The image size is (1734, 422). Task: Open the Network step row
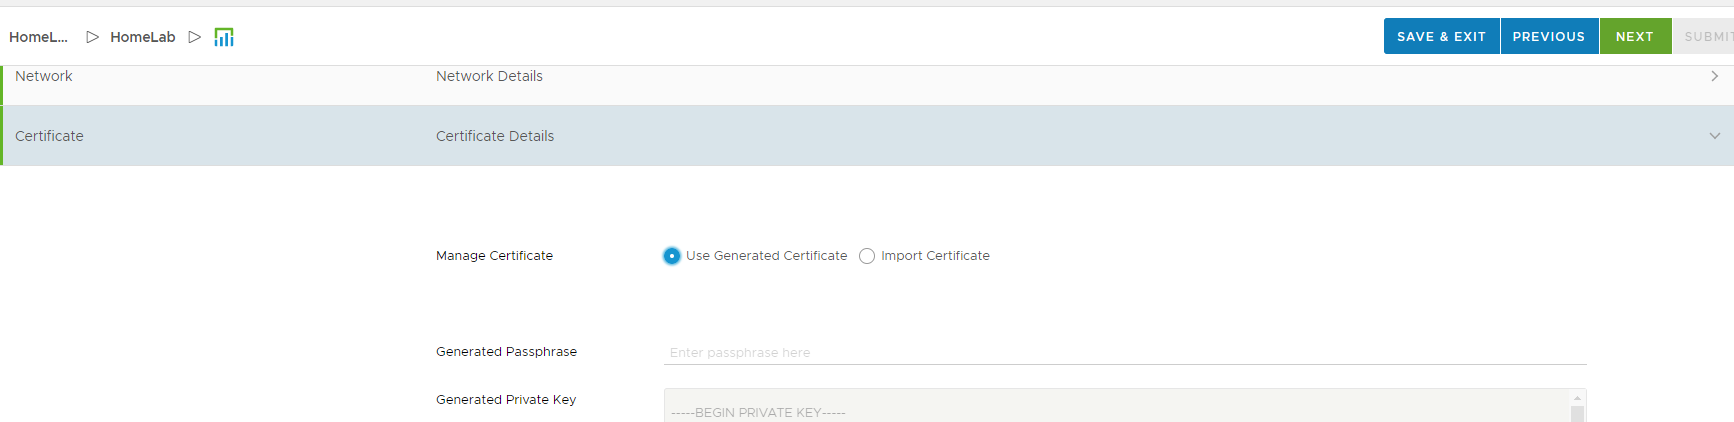44,76
